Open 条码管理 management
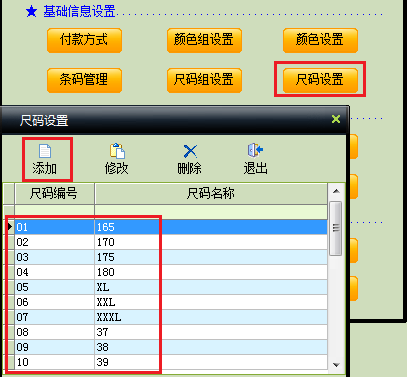 click(84, 80)
